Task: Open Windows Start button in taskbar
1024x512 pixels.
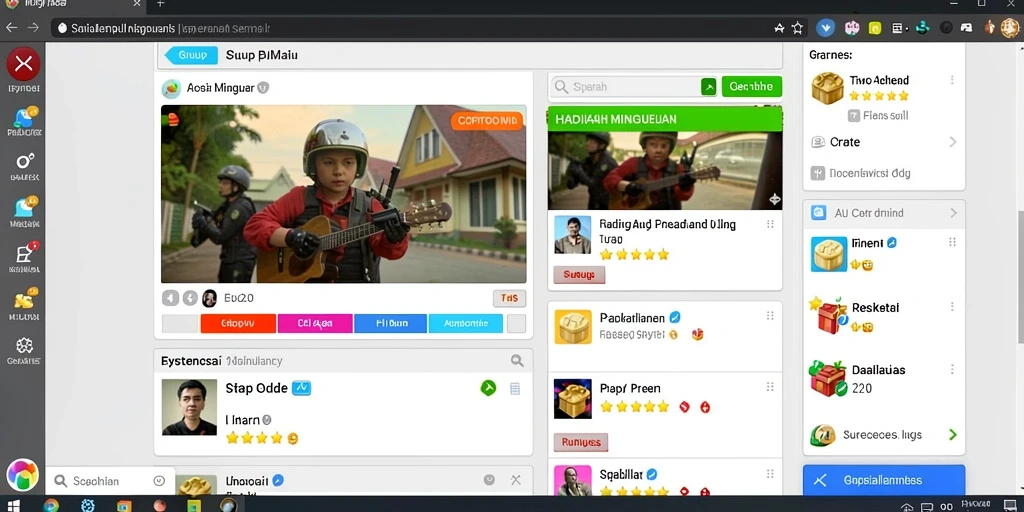Action: (x=13, y=505)
